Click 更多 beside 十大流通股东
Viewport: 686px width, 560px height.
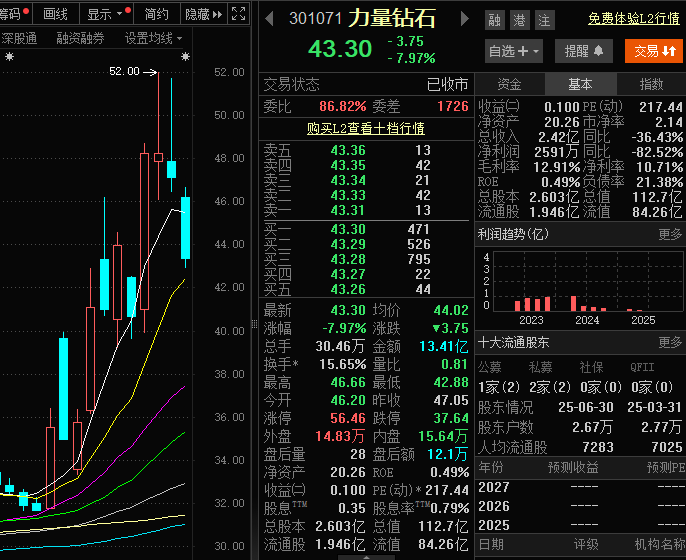(670, 342)
